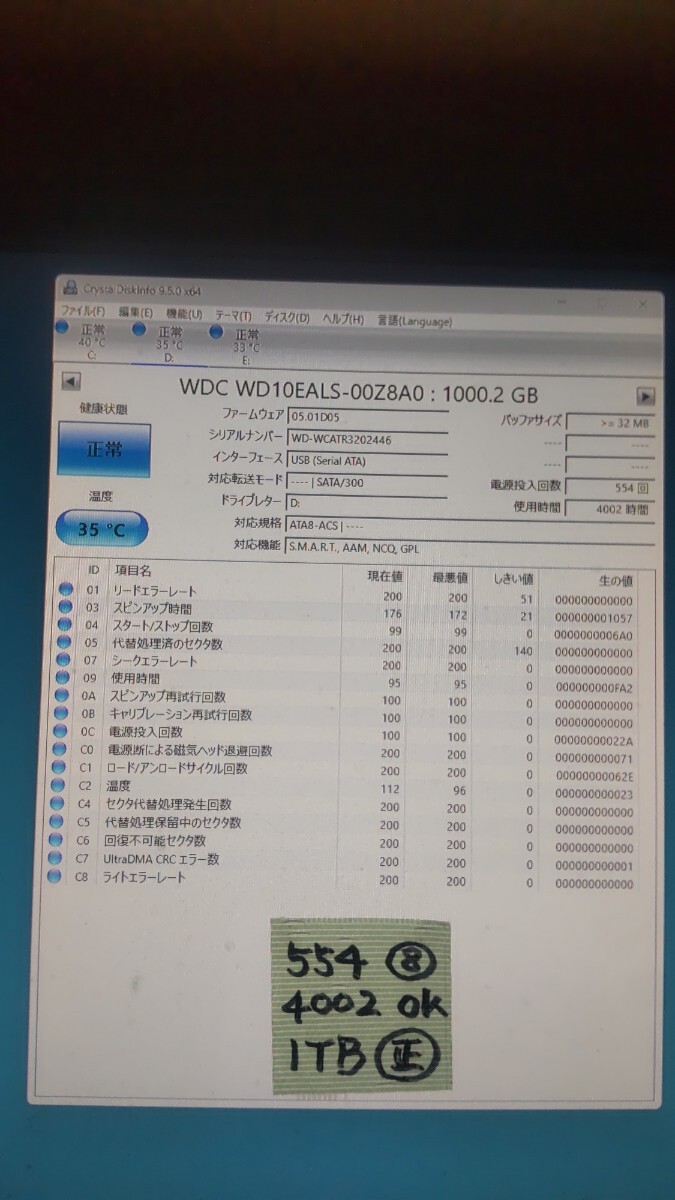Open the ファイル(F) menu
Screen dimensions: 675x1200
85,313
